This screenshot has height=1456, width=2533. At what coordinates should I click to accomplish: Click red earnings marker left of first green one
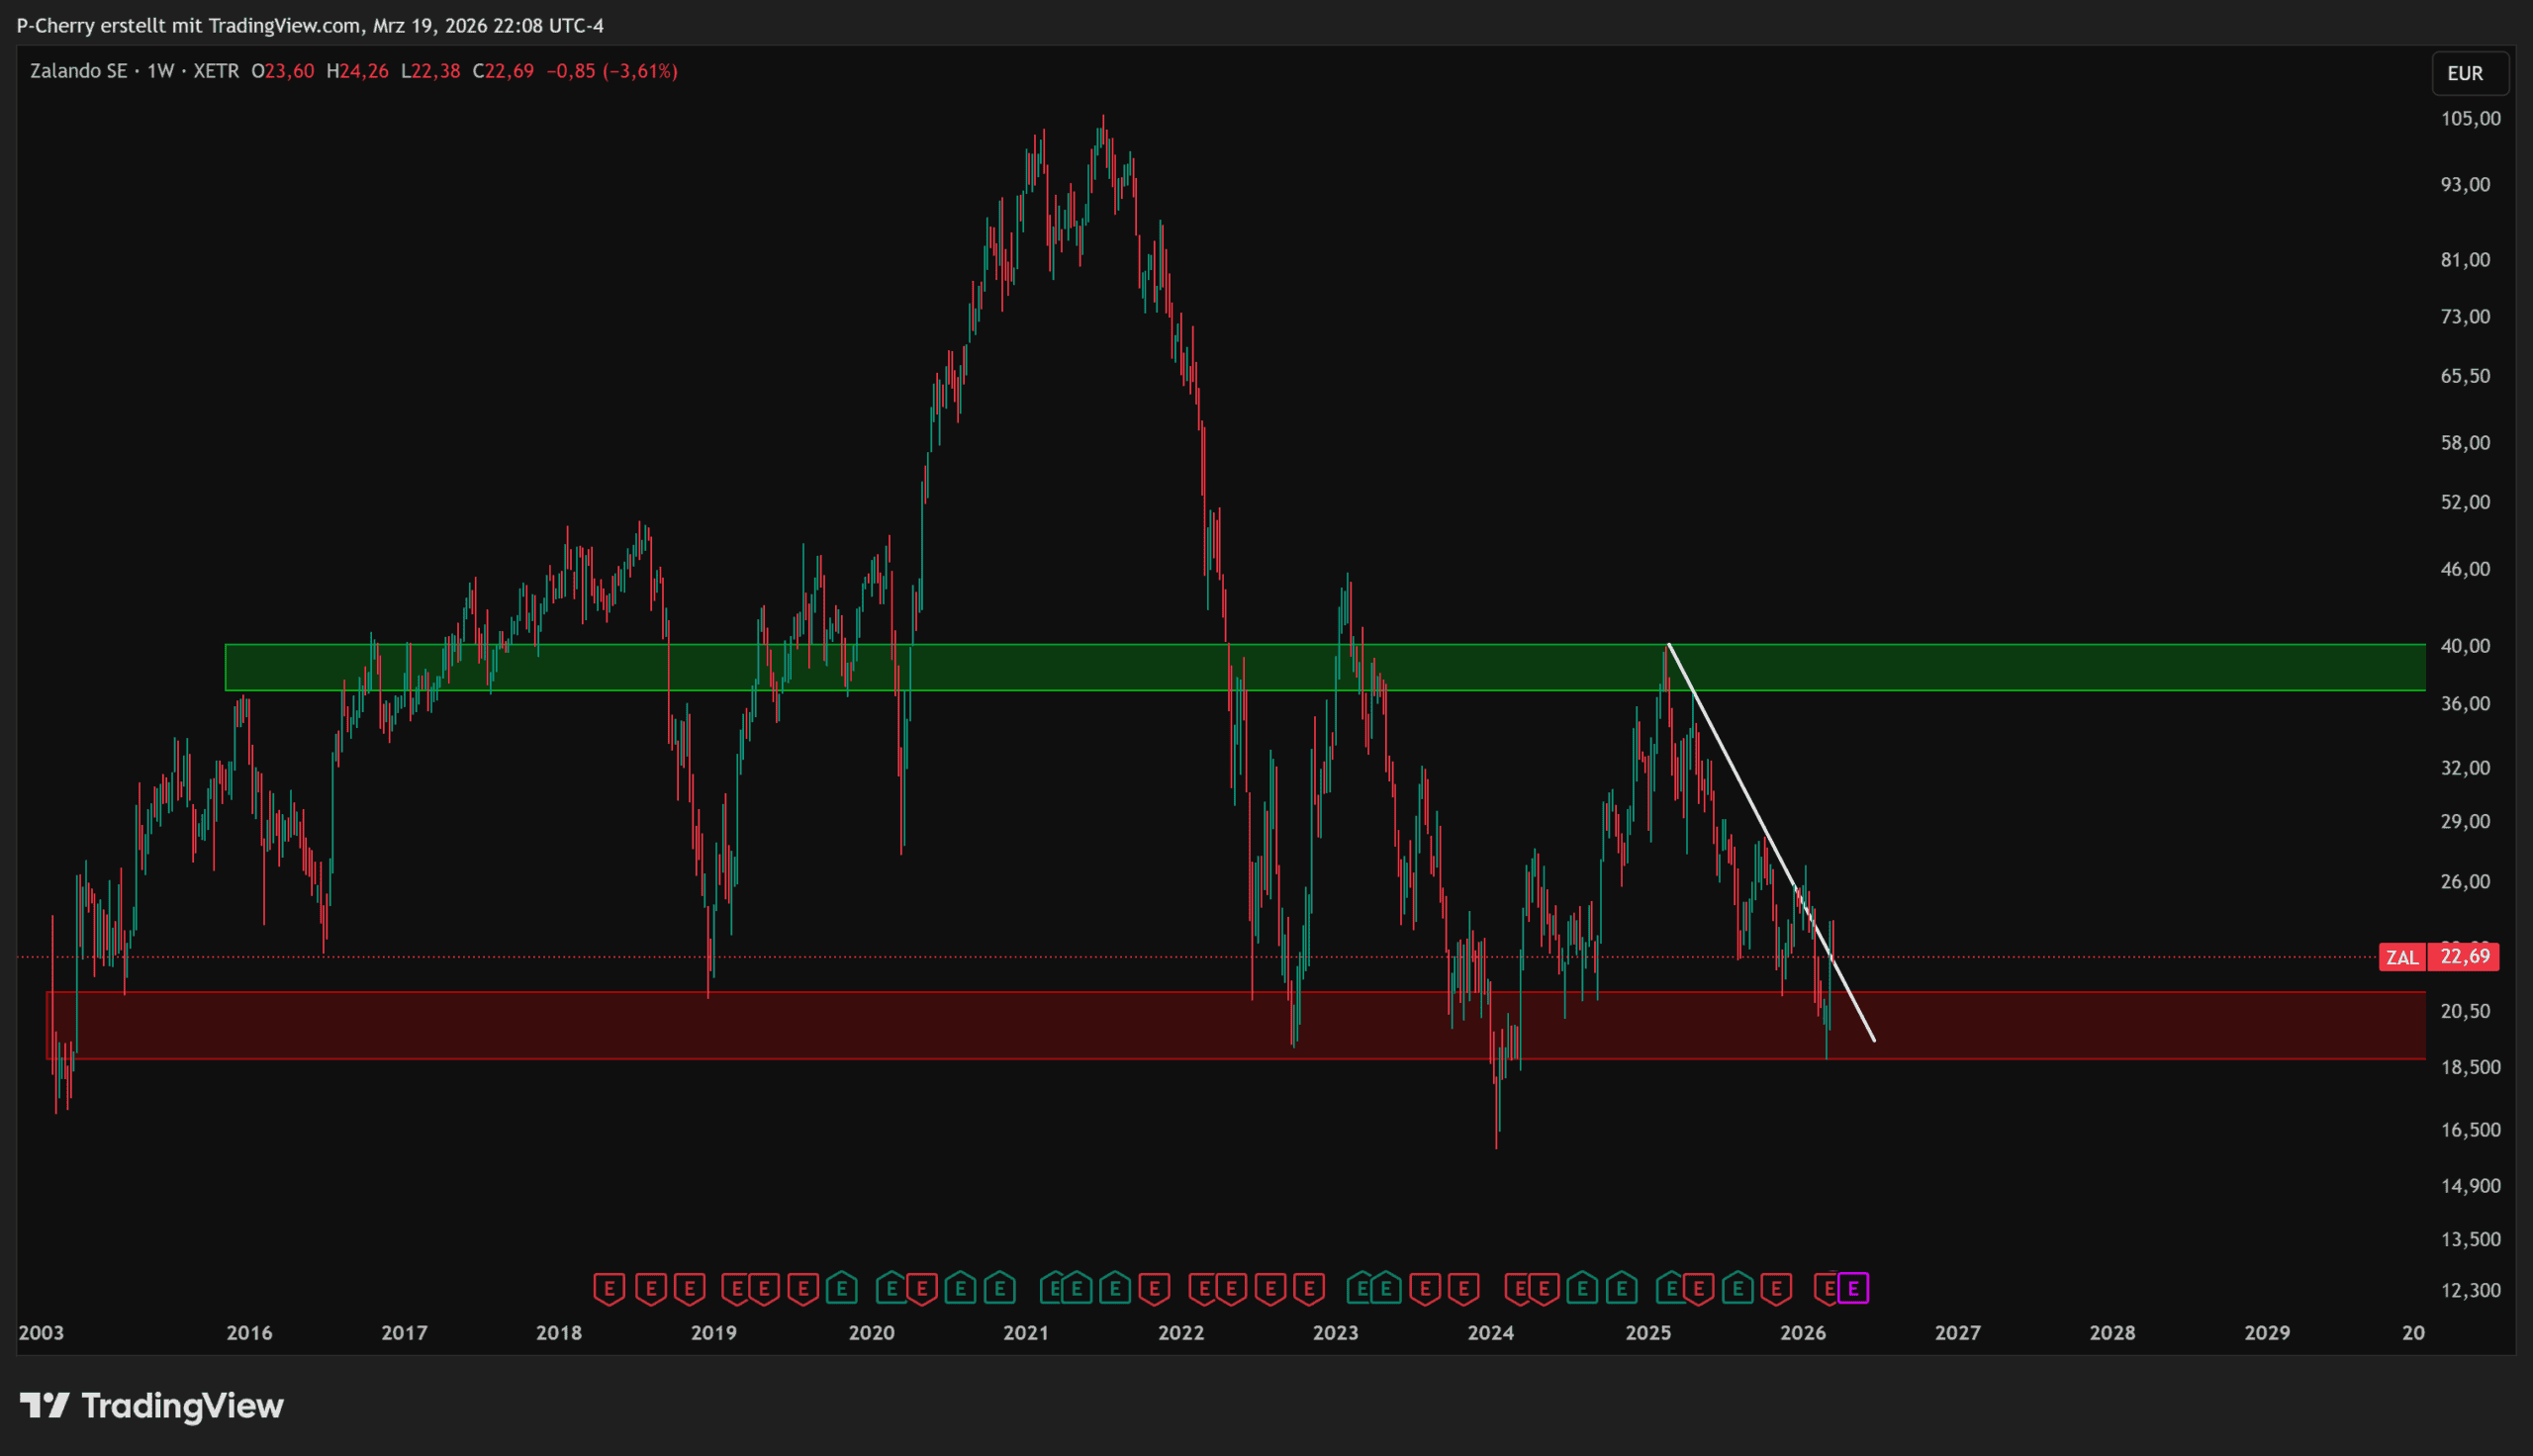point(803,1288)
